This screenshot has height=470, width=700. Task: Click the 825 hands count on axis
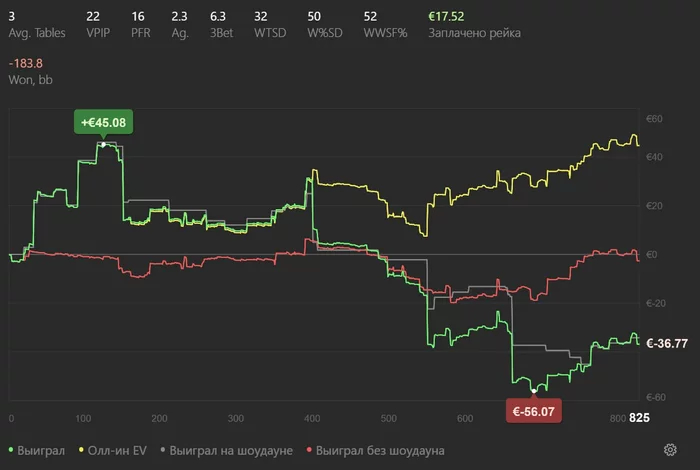(638, 418)
